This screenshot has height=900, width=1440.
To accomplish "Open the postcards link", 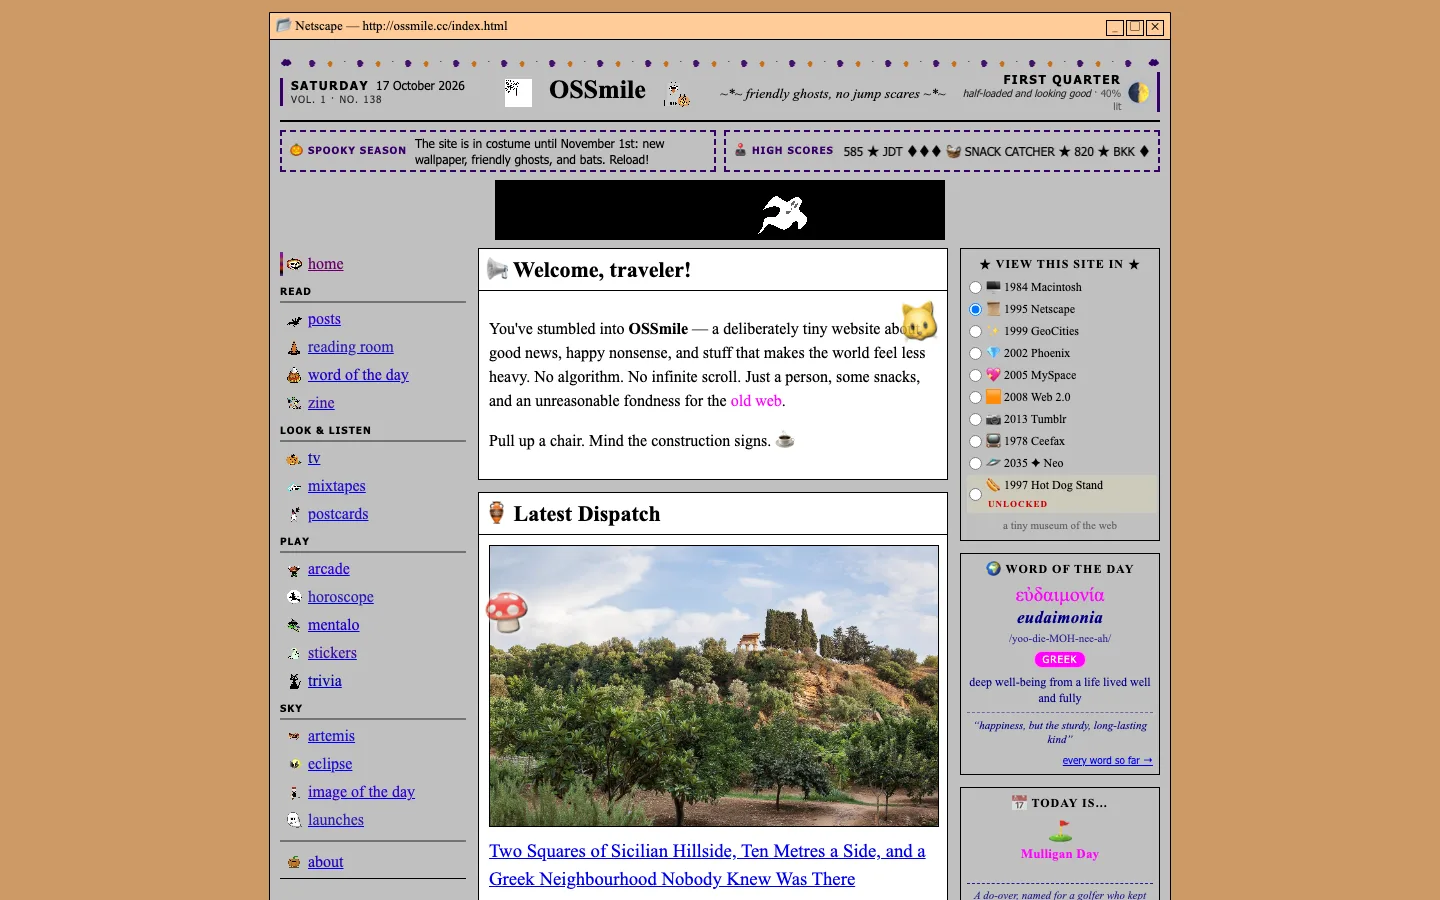I will [x=338, y=514].
